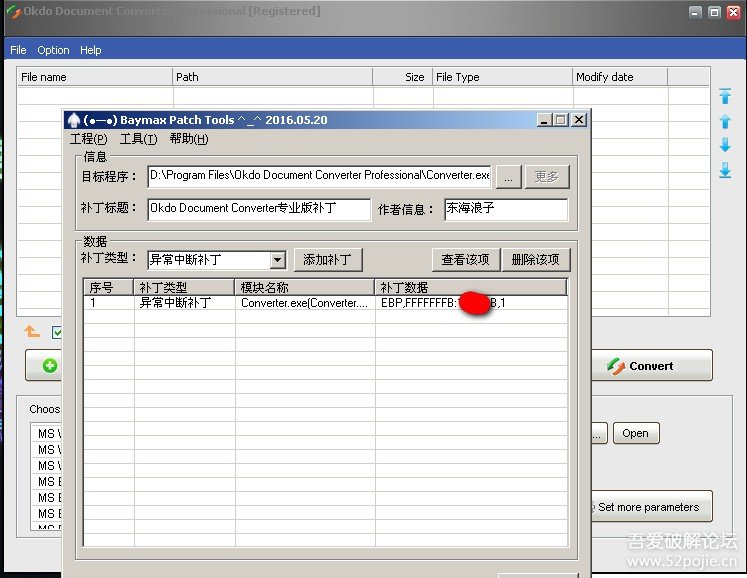This screenshot has width=747, height=578.
Task: Click the move-to-top arrow icon in Okdo
Action: pos(725,96)
